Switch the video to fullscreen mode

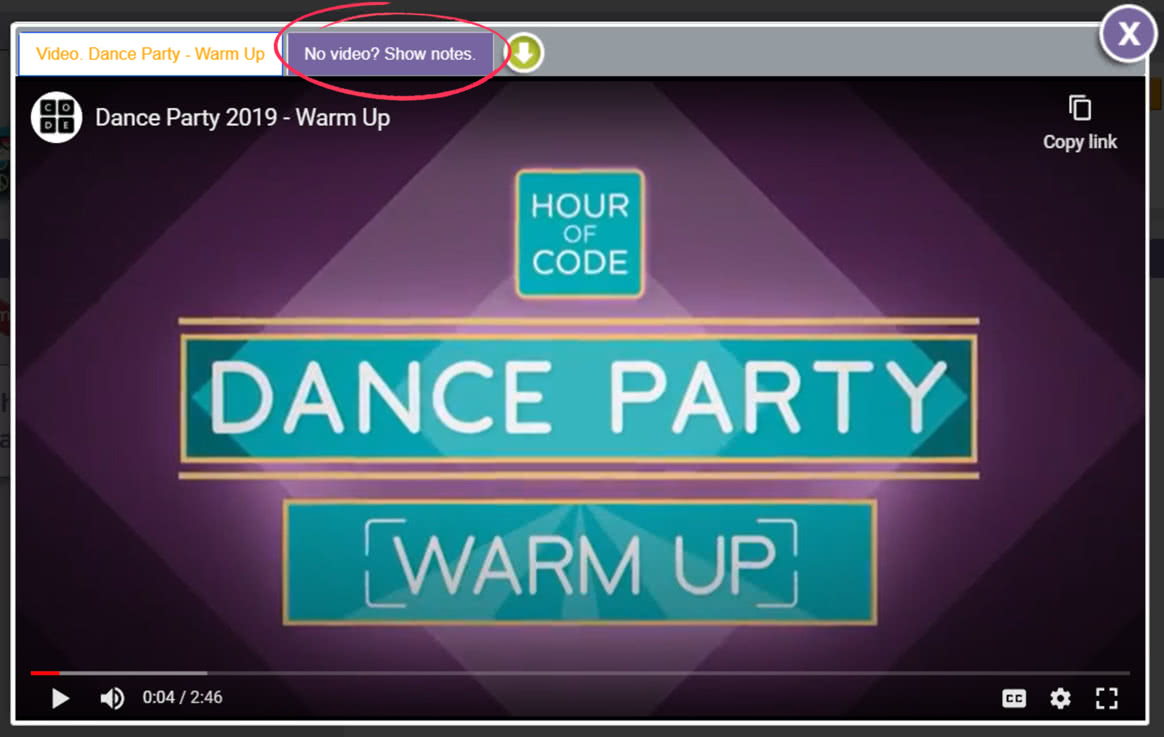(x=1107, y=698)
